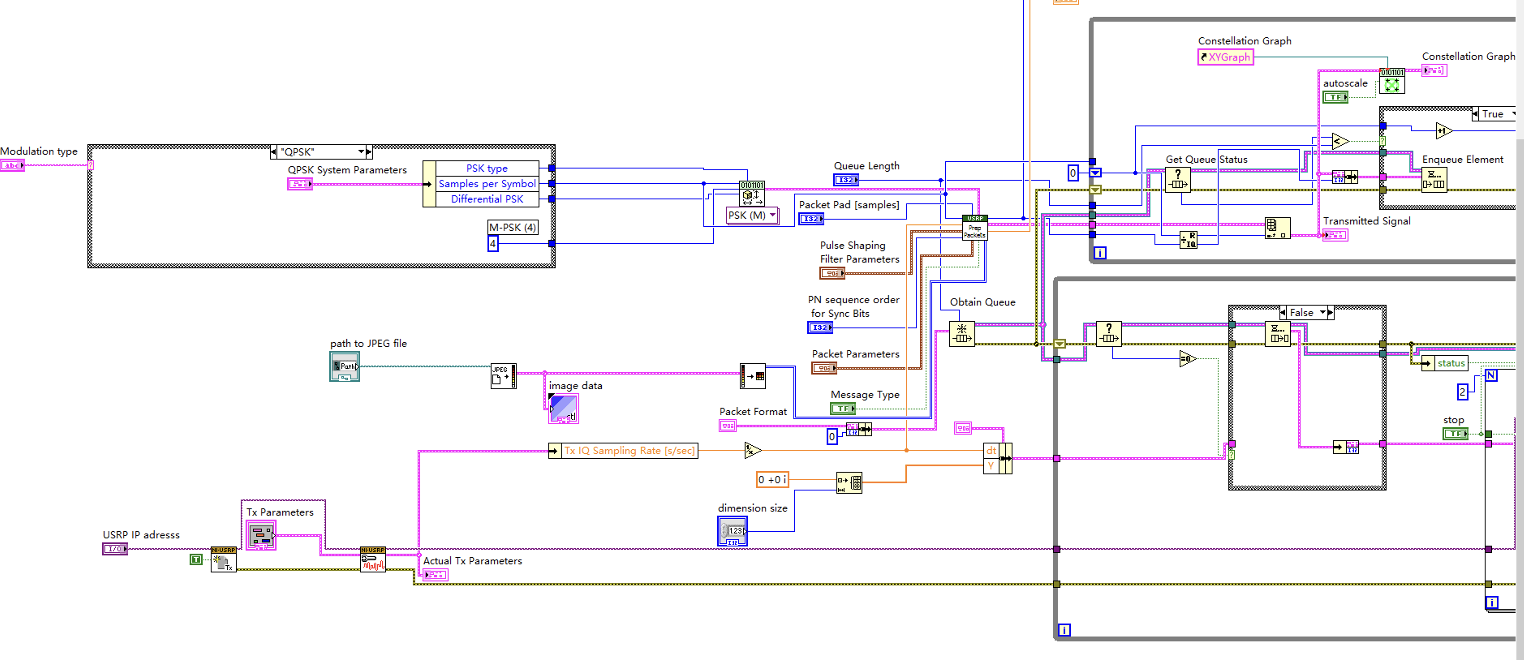Screen dimensions: 1524x660
Task: Click the NI-USRP Open Tx Session icon
Action: point(223,560)
